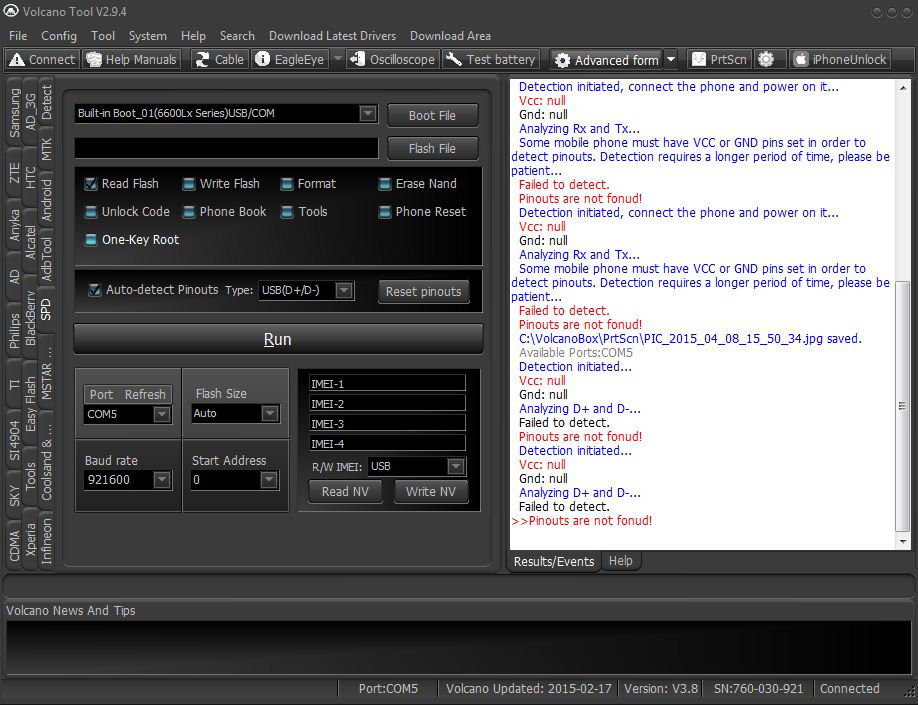Click the Read NV button
Screen dimensions: 918x705
[x=345, y=492]
